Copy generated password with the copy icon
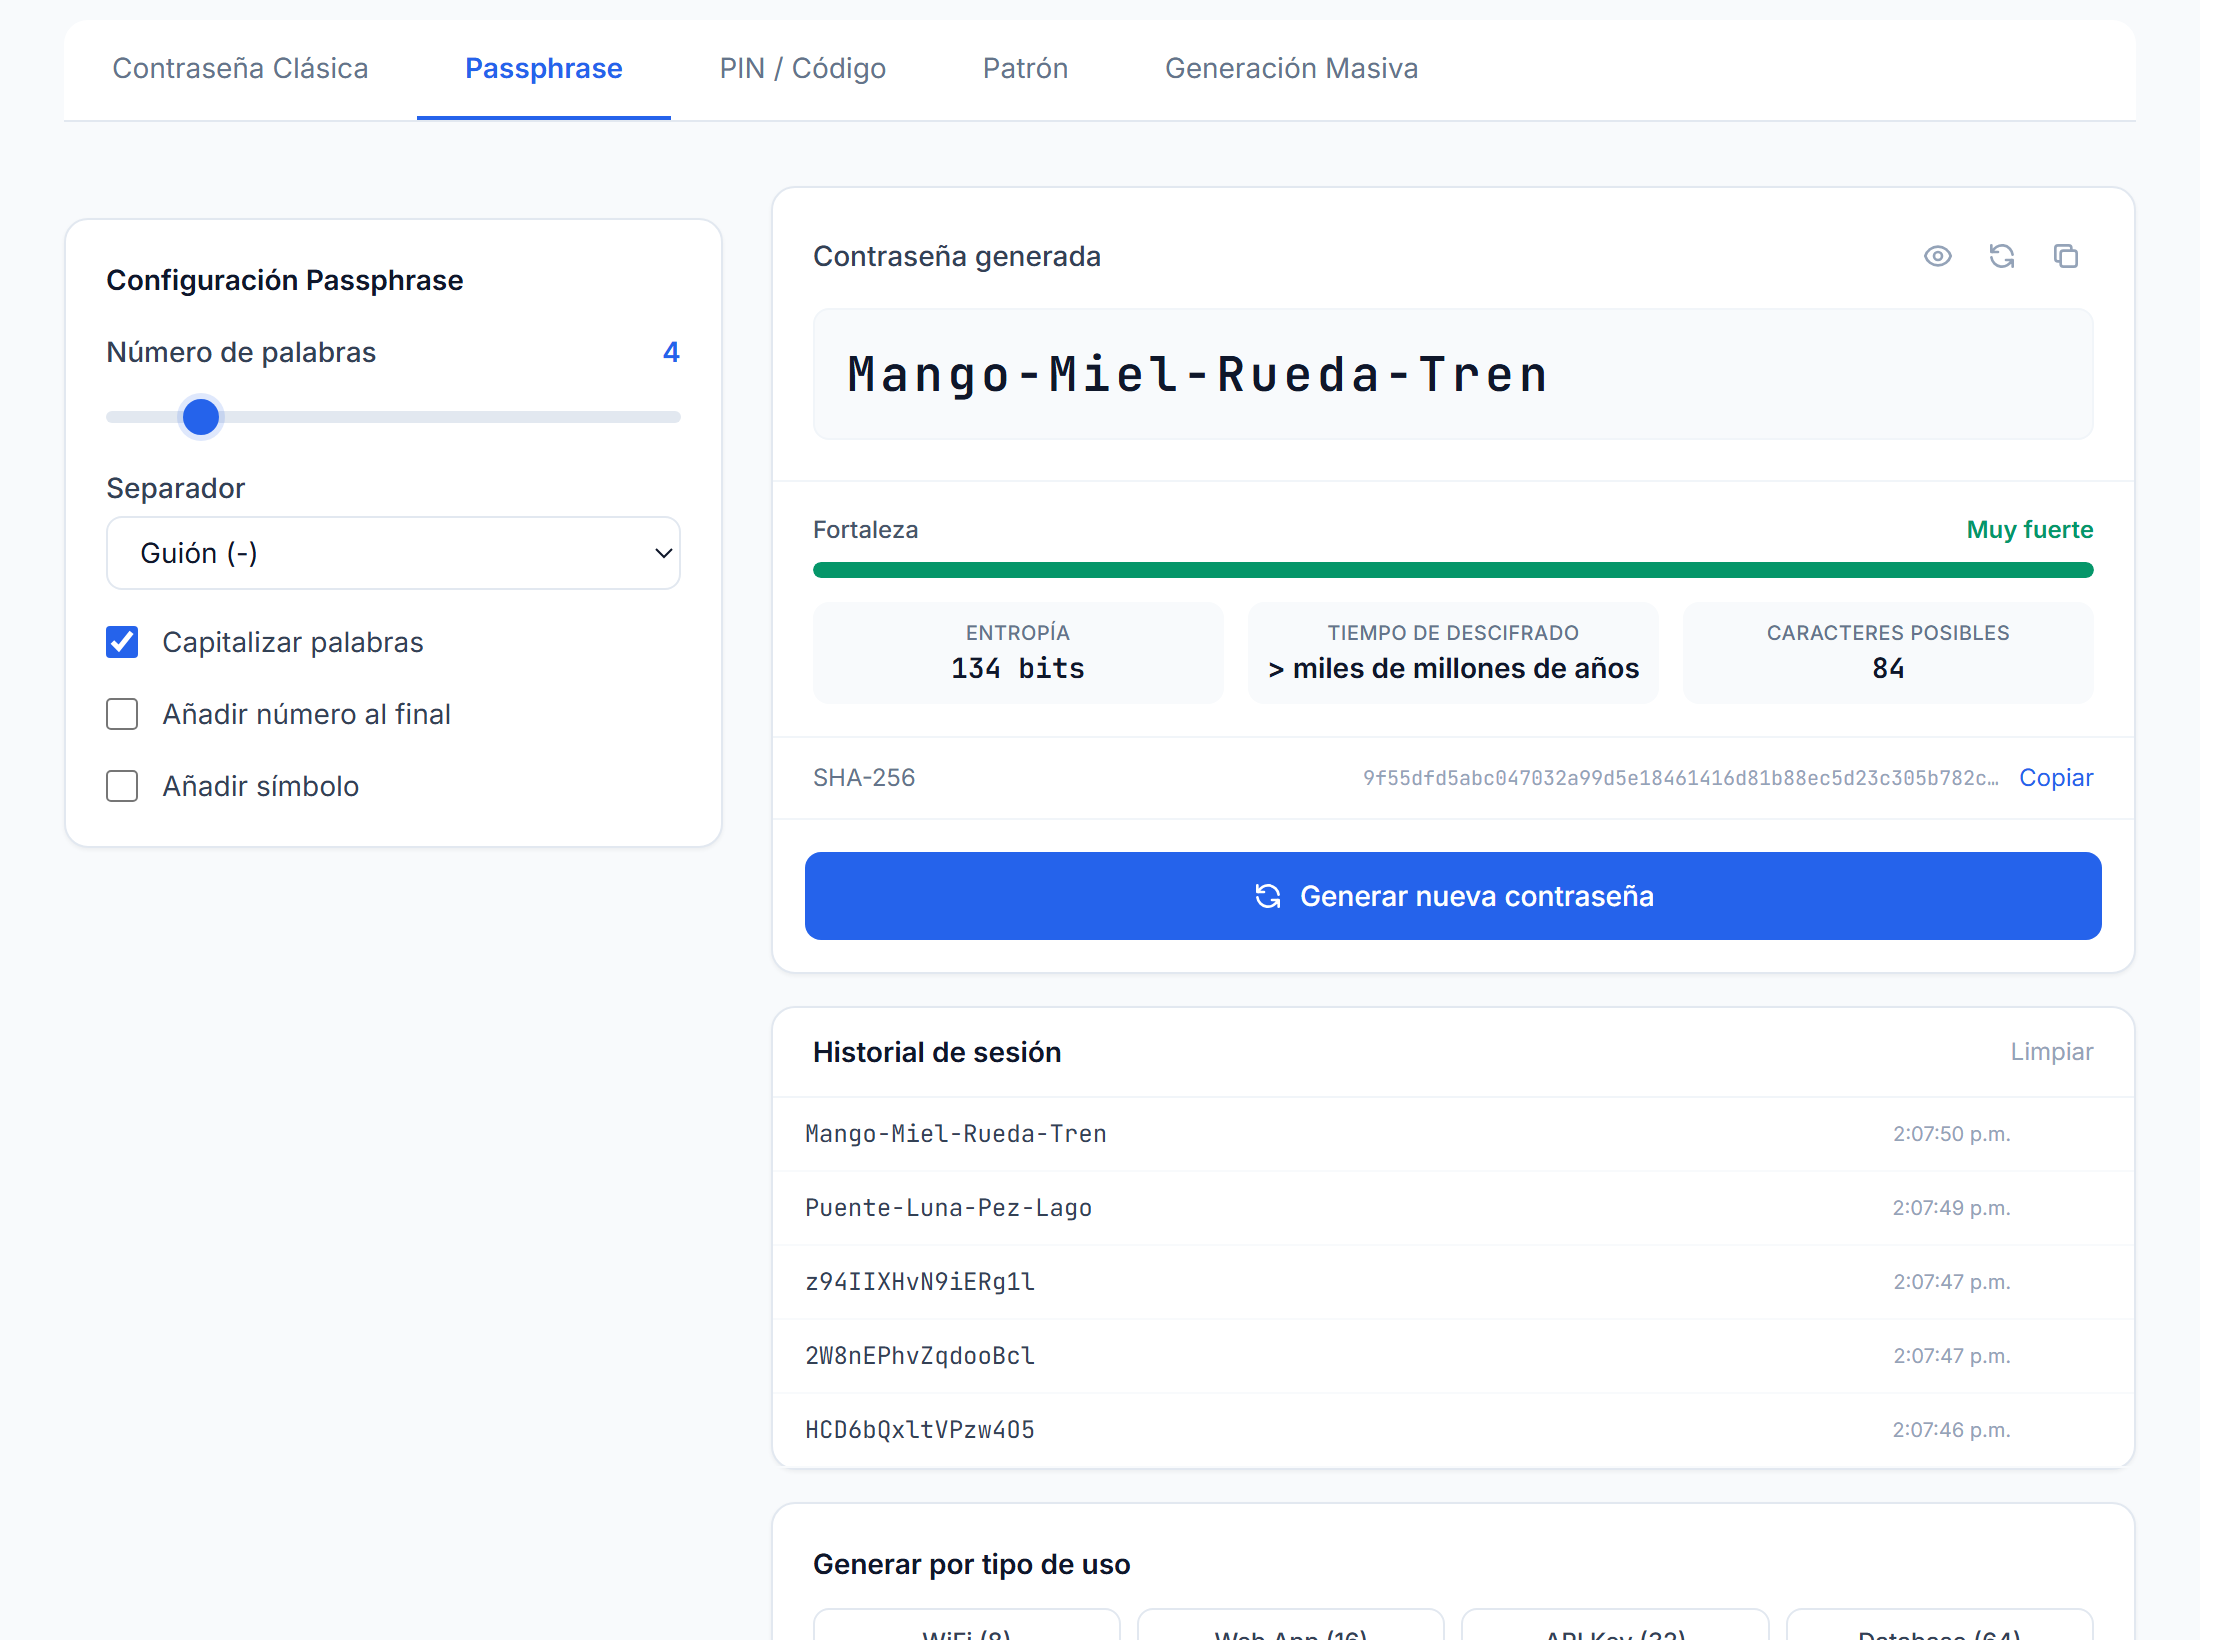The width and height of the screenshot is (2240, 1640). click(x=2065, y=257)
